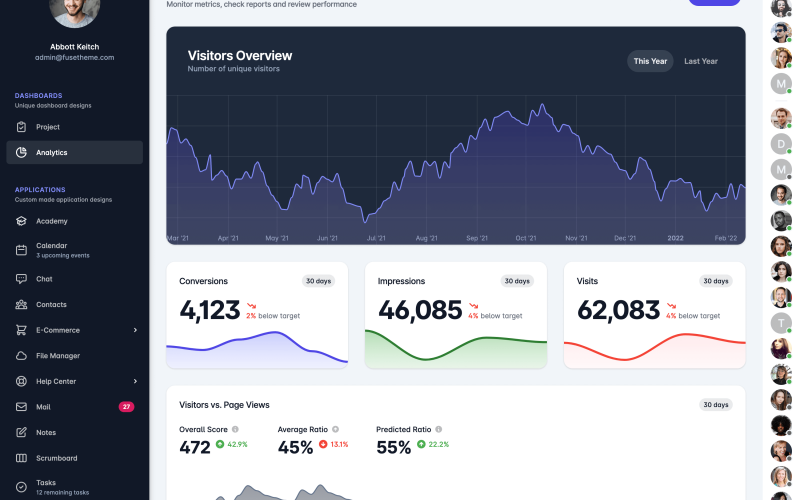Click the Impressions downward trend icon
This screenshot has width=800, height=500.
[x=473, y=306]
